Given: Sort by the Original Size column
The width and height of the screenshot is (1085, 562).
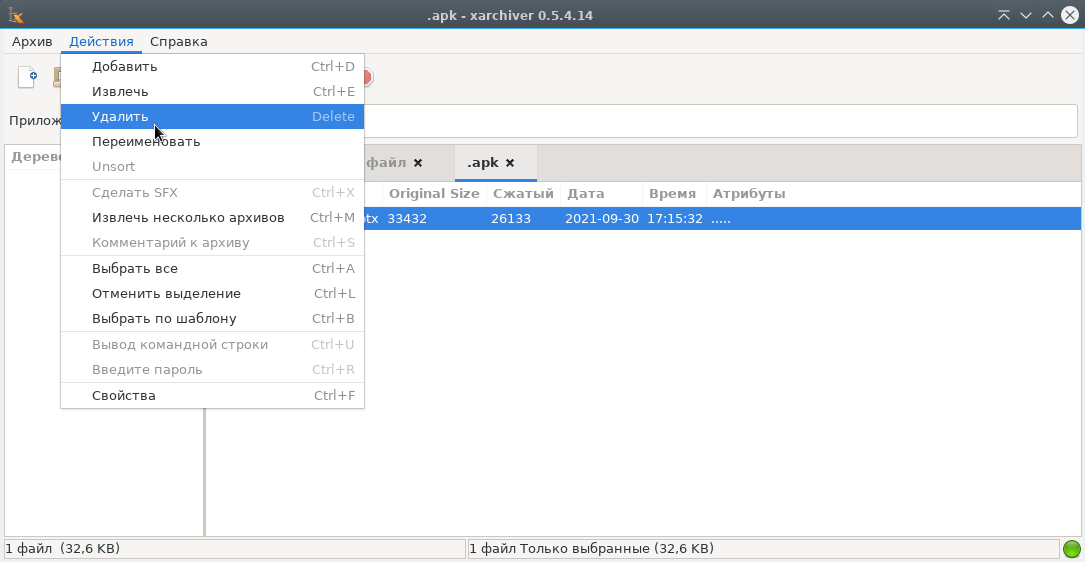Looking at the screenshot, I should tap(434, 194).
